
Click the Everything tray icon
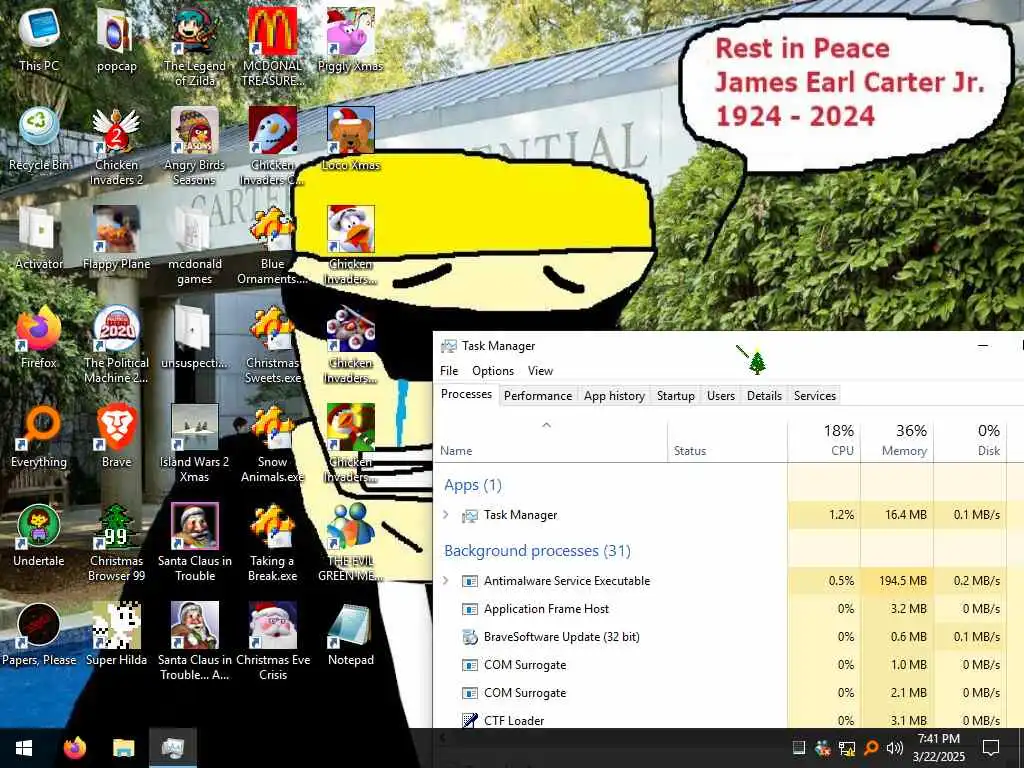[871, 748]
